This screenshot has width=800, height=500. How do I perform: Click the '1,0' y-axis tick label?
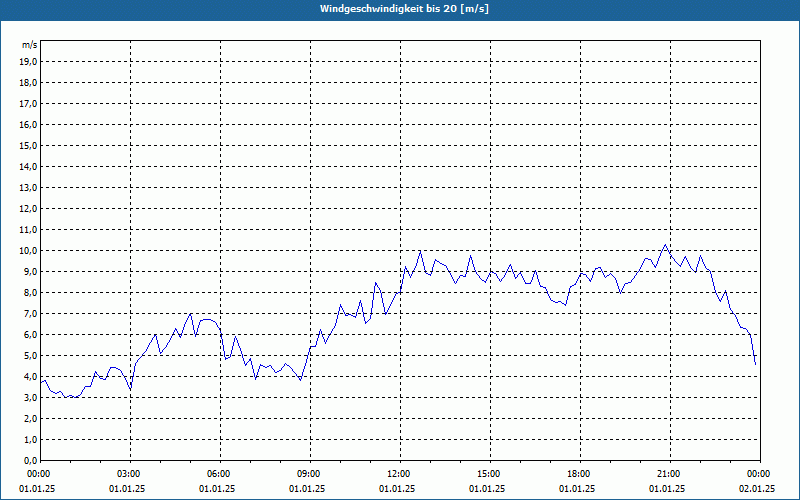(30, 439)
